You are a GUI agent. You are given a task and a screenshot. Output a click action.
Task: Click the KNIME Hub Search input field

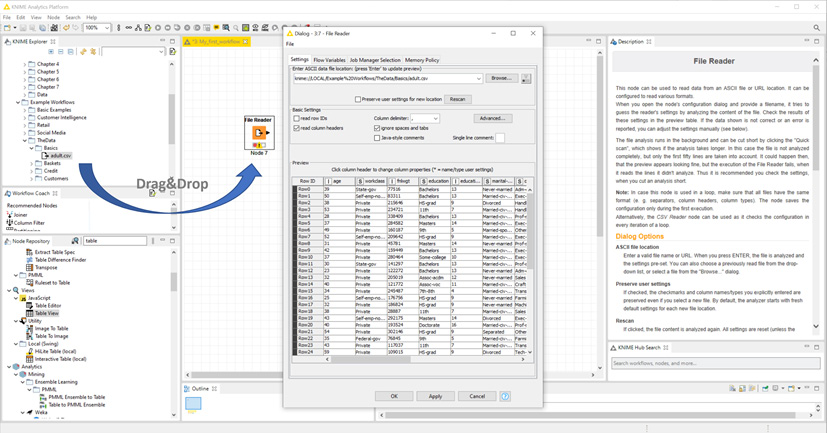(716, 363)
